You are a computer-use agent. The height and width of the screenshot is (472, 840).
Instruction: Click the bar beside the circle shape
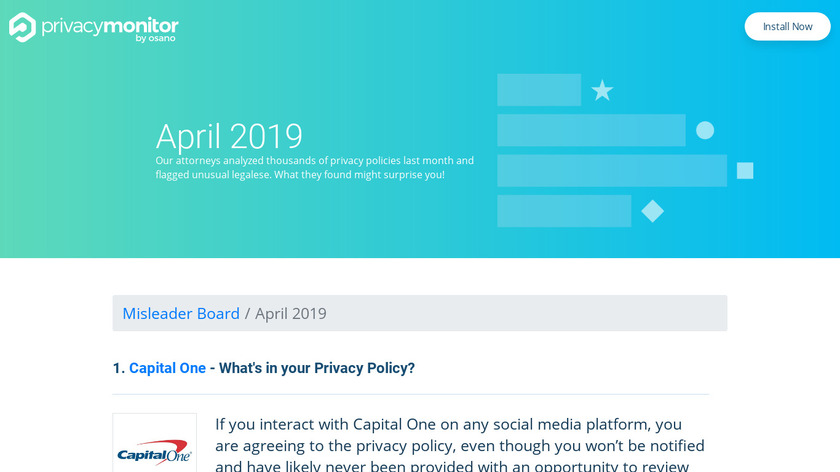pos(591,130)
